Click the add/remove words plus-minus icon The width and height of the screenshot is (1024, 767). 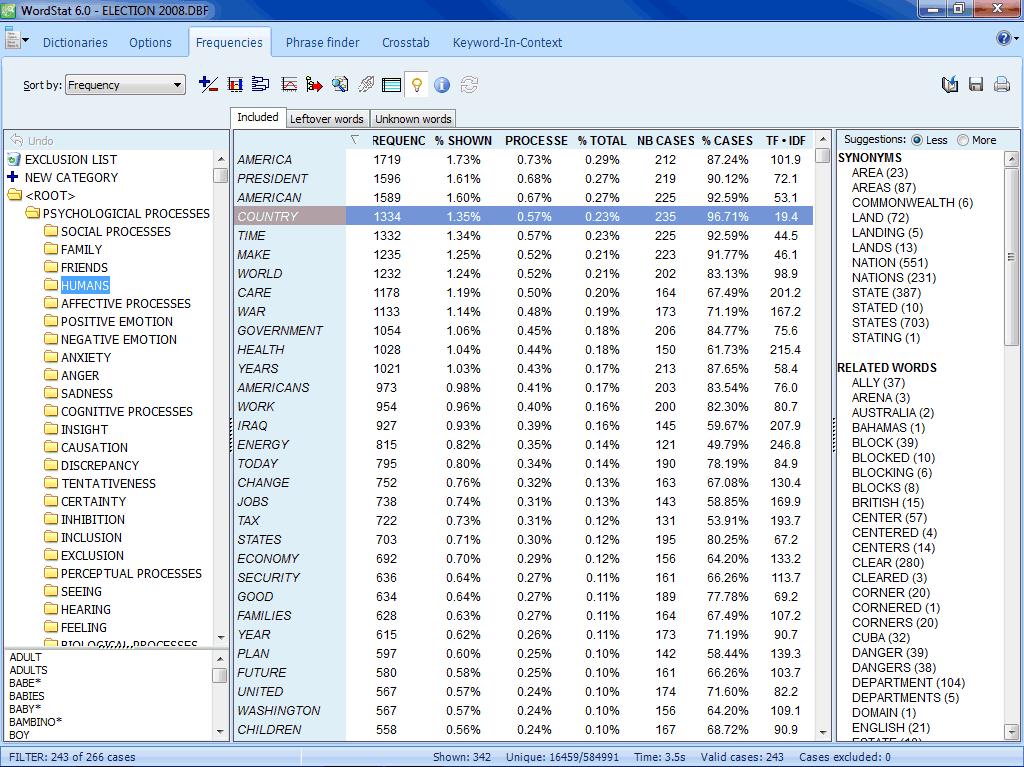click(x=208, y=85)
